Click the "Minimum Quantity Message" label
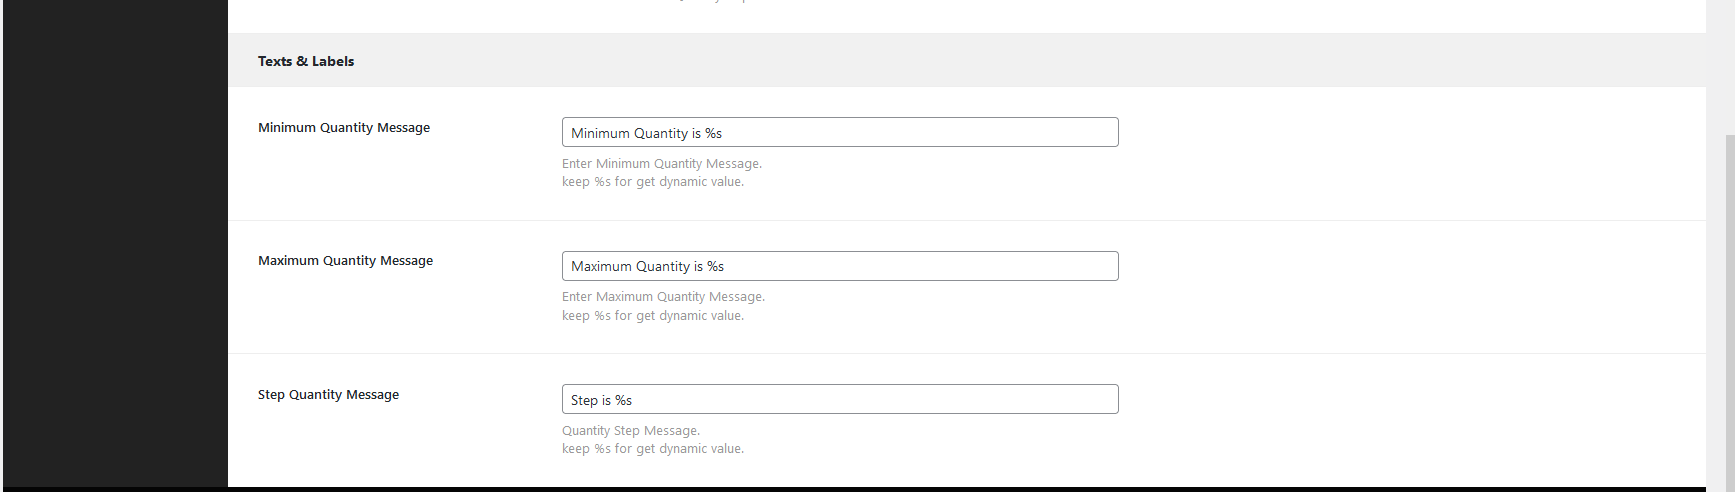The width and height of the screenshot is (1735, 492). point(344,128)
